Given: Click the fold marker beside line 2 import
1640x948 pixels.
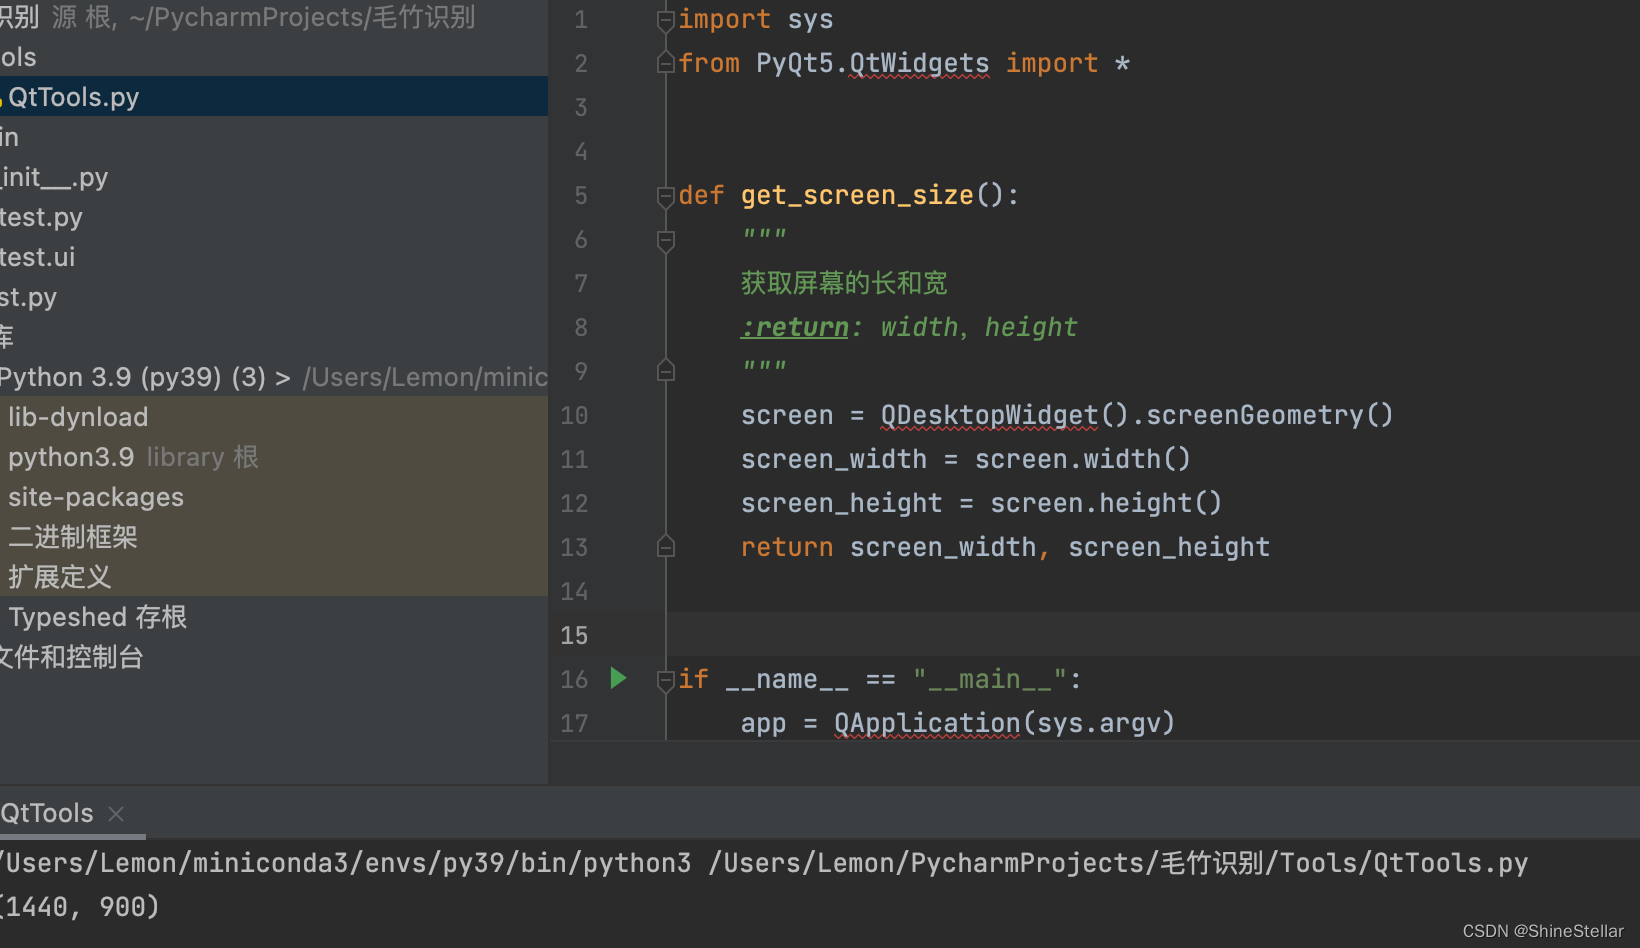Looking at the screenshot, I should pos(666,63).
